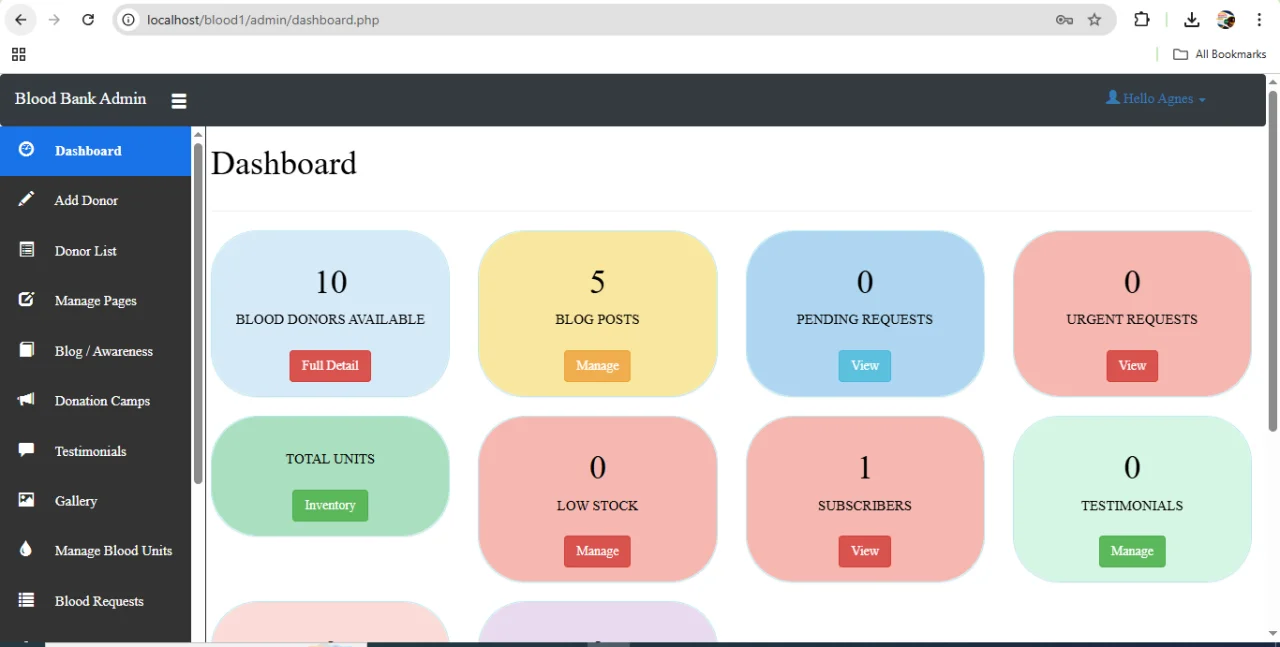Open Manage Blood Units in the sidebar
1280x647 pixels.
[x=95, y=551]
